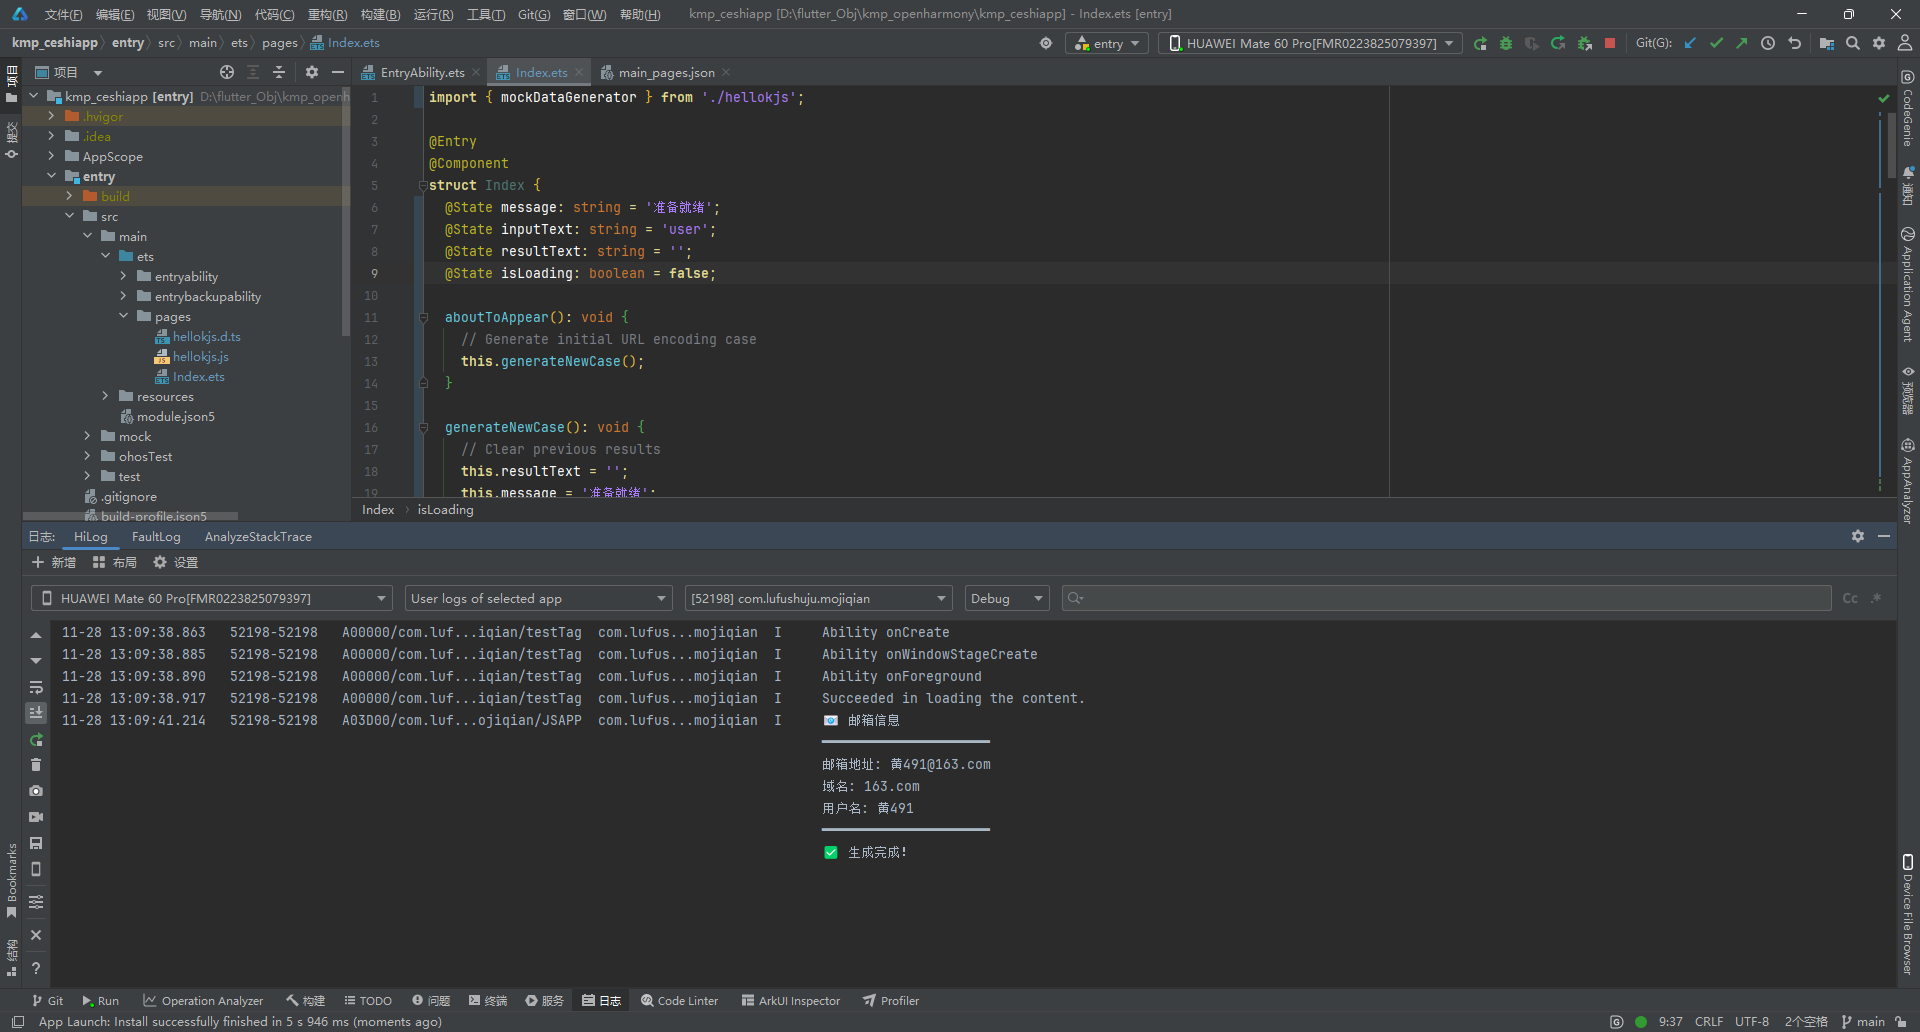The width and height of the screenshot is (1920, 1032).
Task: Click collapse all icon in project panel
Action: point(279,72)
